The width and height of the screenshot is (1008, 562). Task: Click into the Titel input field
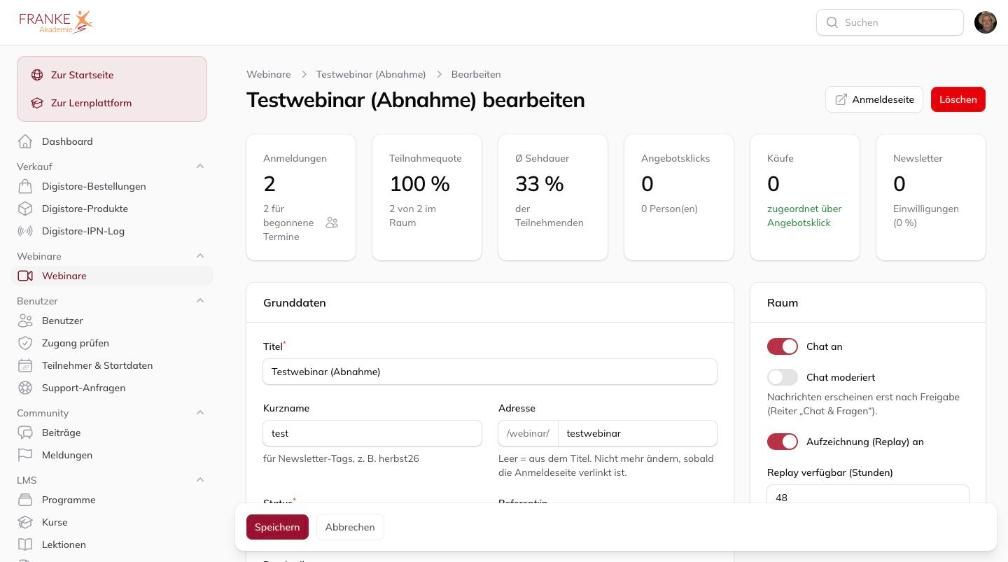point(490,372)
